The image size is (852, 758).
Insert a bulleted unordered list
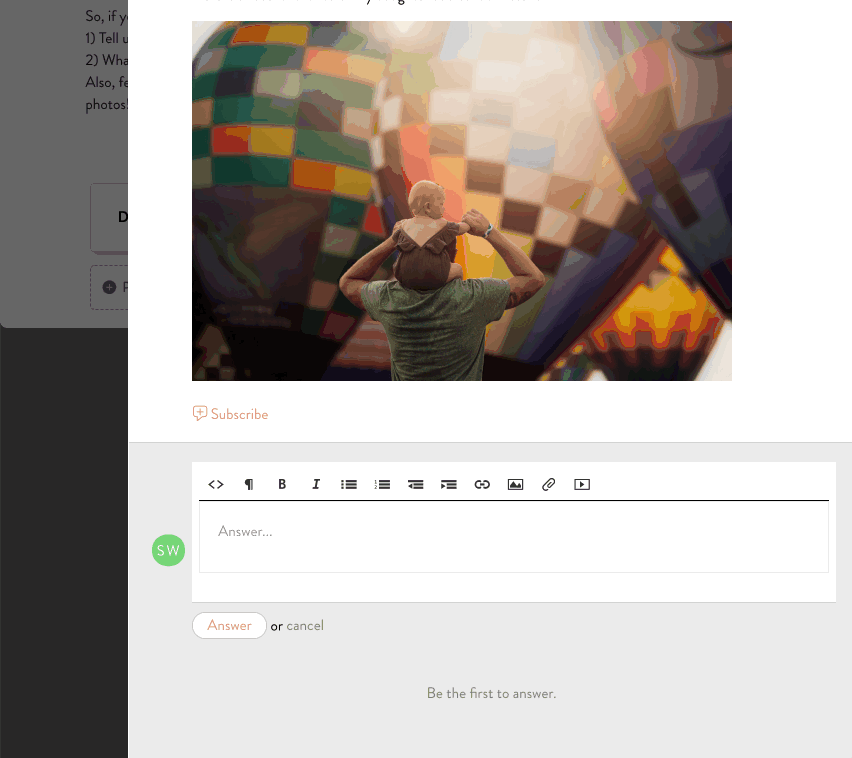[x=349, y=484]
